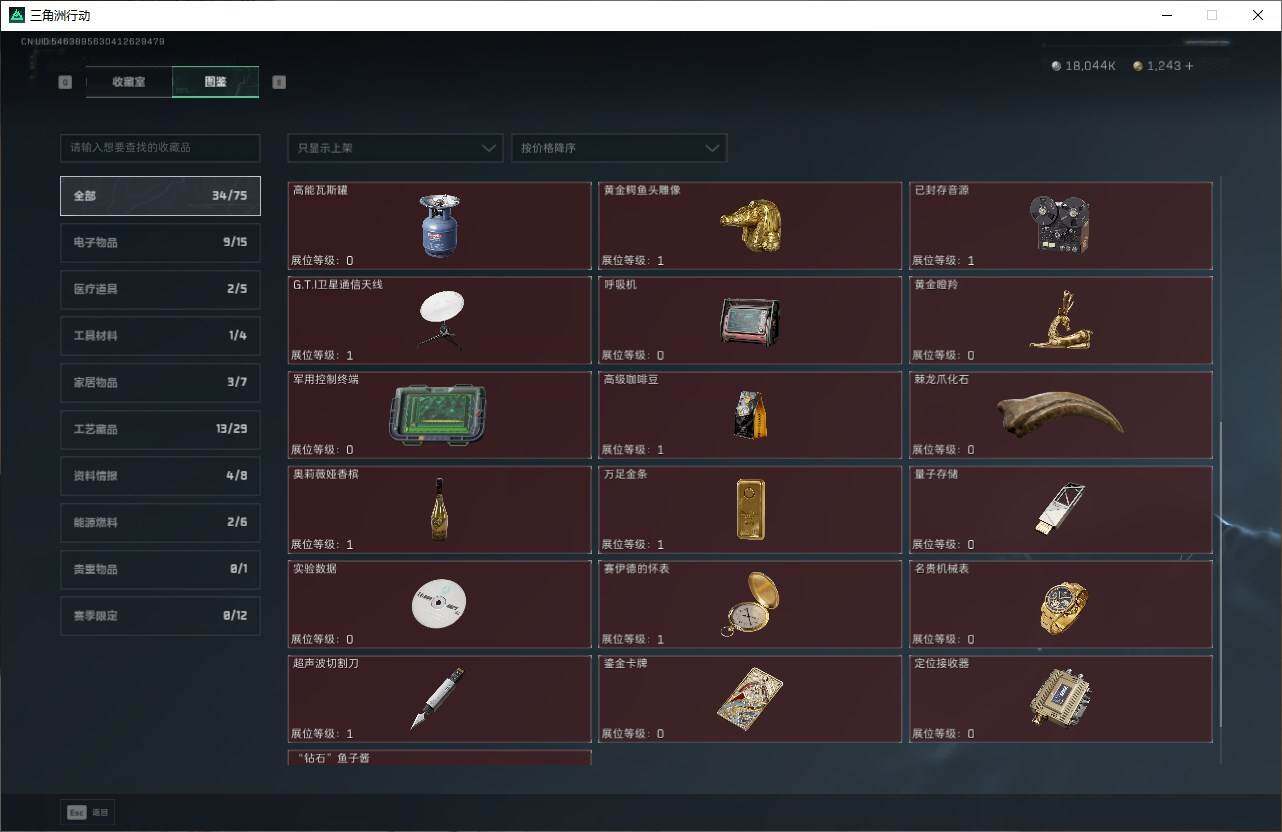Screen dimensions: 1282x832
Task: Open the 鎏金卡牌 gilded card icon
Action: point(750,698)
